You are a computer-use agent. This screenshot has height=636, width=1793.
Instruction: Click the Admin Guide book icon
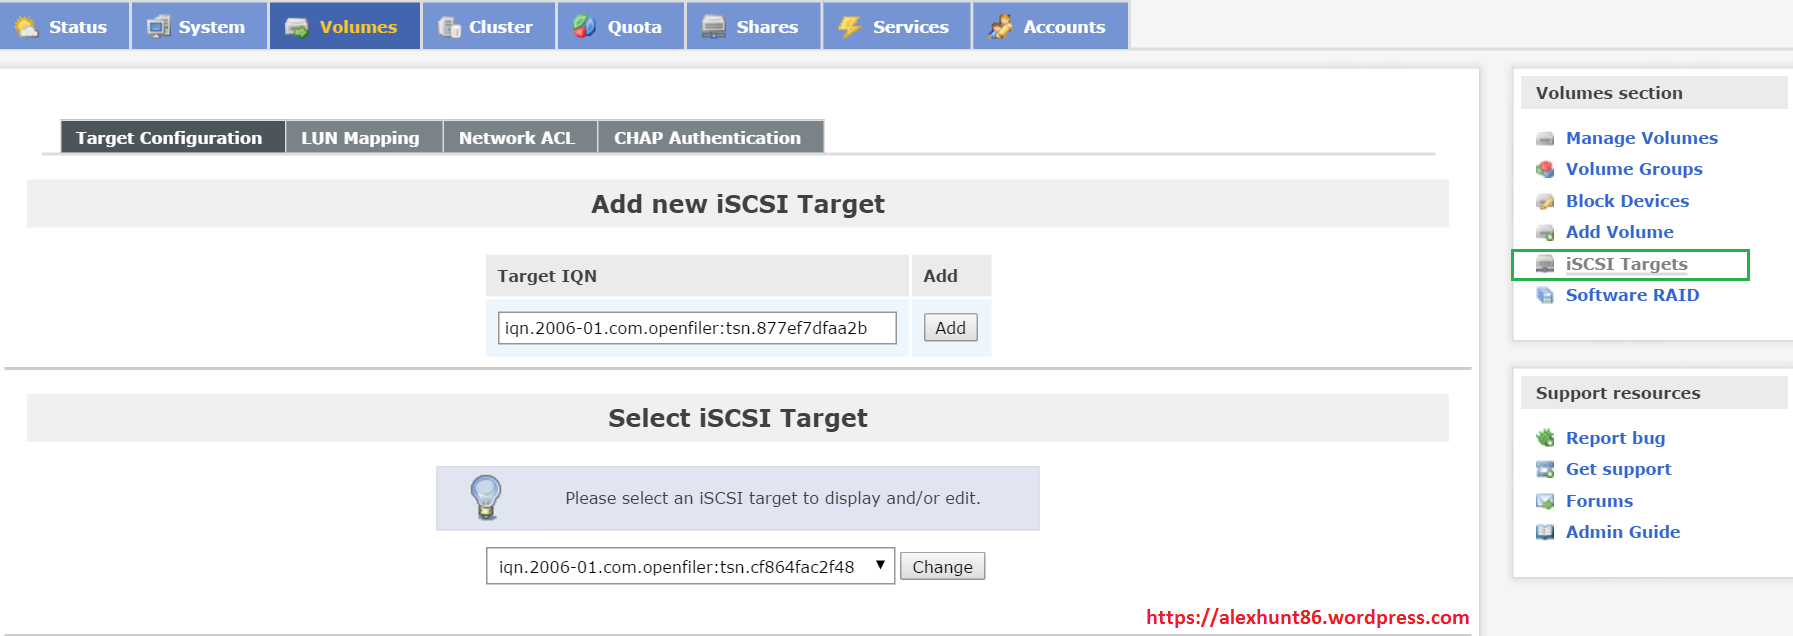1545,532
